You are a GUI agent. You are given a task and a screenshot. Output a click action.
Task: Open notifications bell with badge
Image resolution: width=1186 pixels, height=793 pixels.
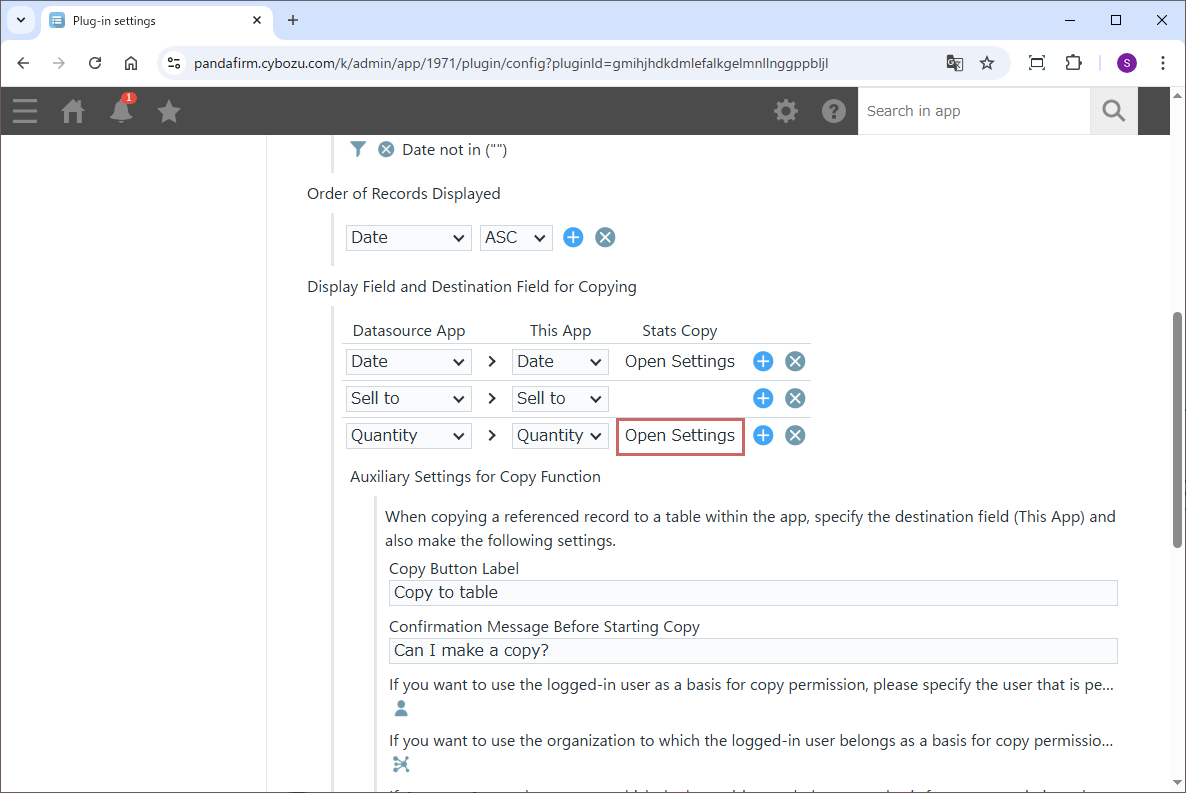[x=121, y=111]
